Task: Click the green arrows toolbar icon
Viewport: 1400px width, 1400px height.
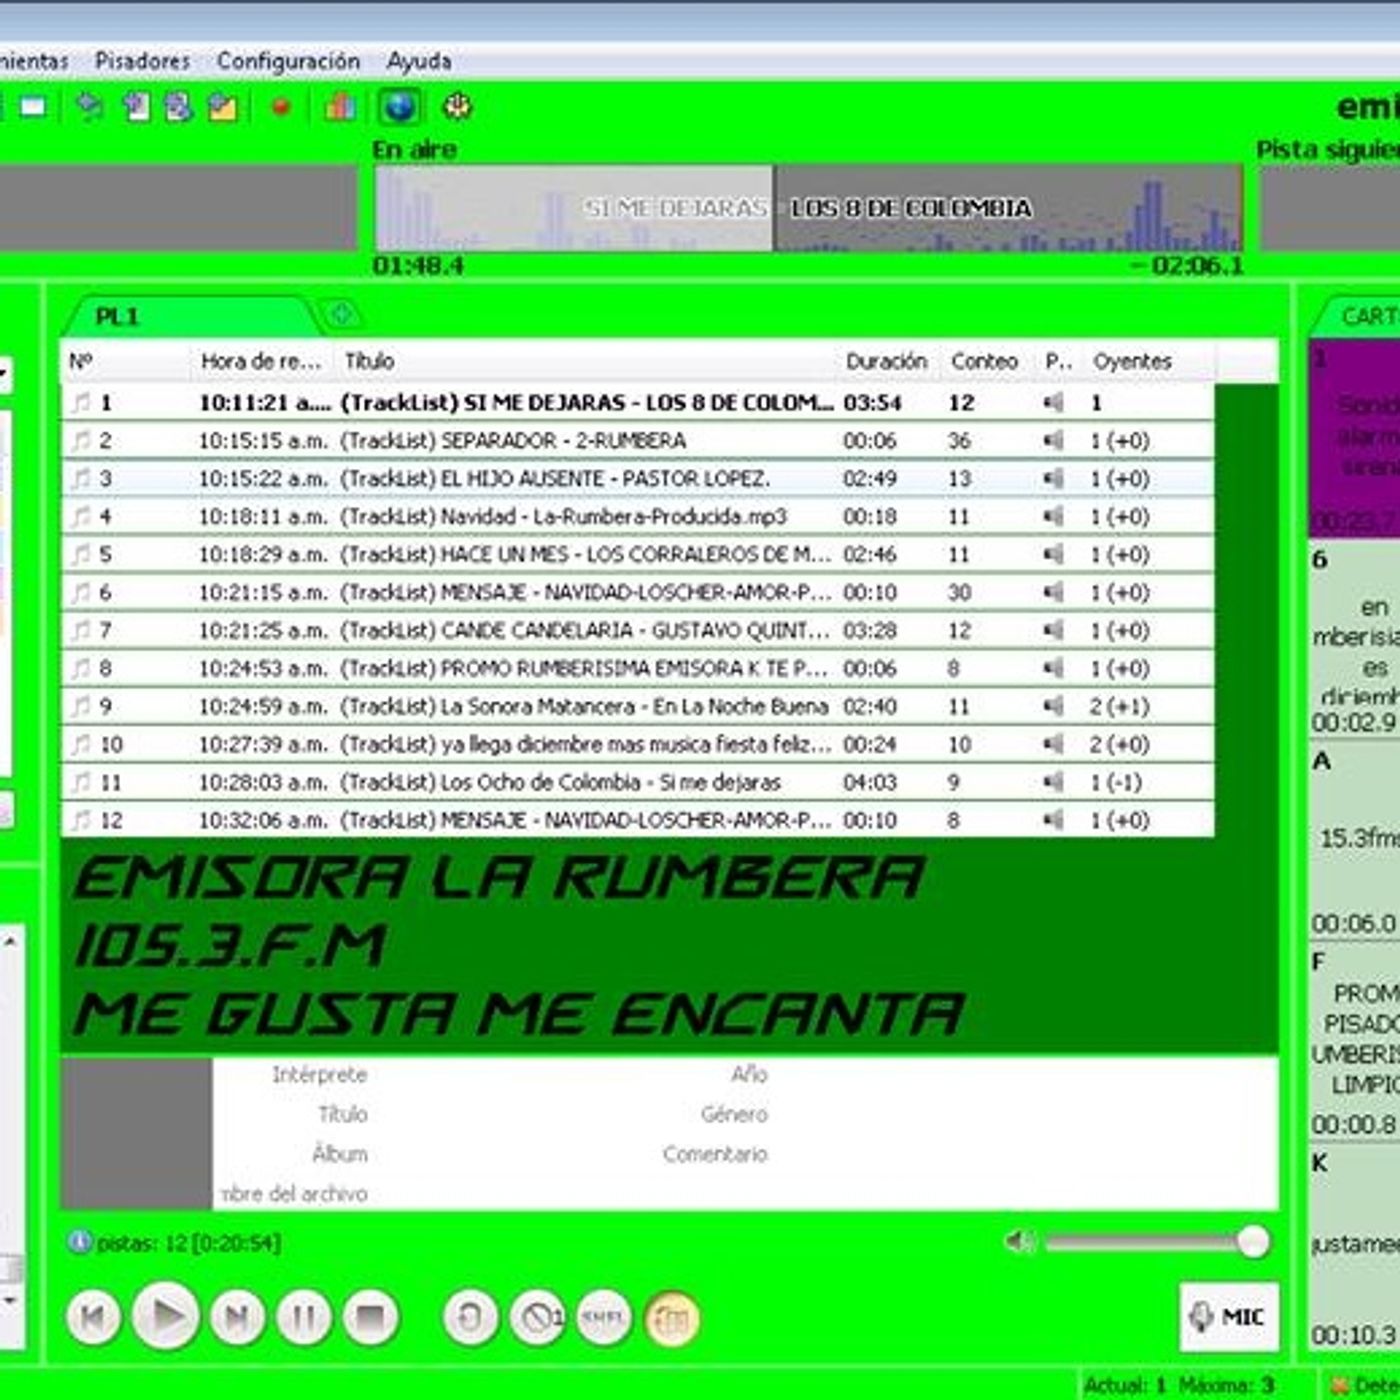Action: [x=90, y=107]
